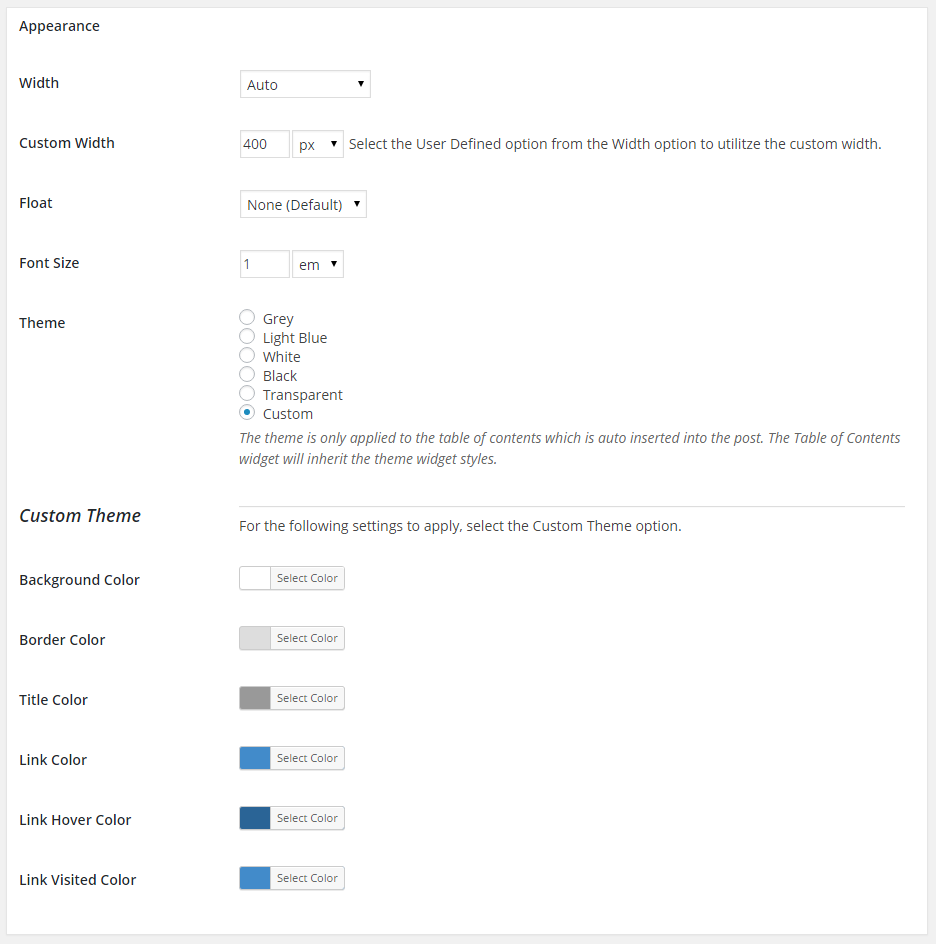936x944 pixels.
Task: Select the White theme radio button
Action: coord(247,356)
